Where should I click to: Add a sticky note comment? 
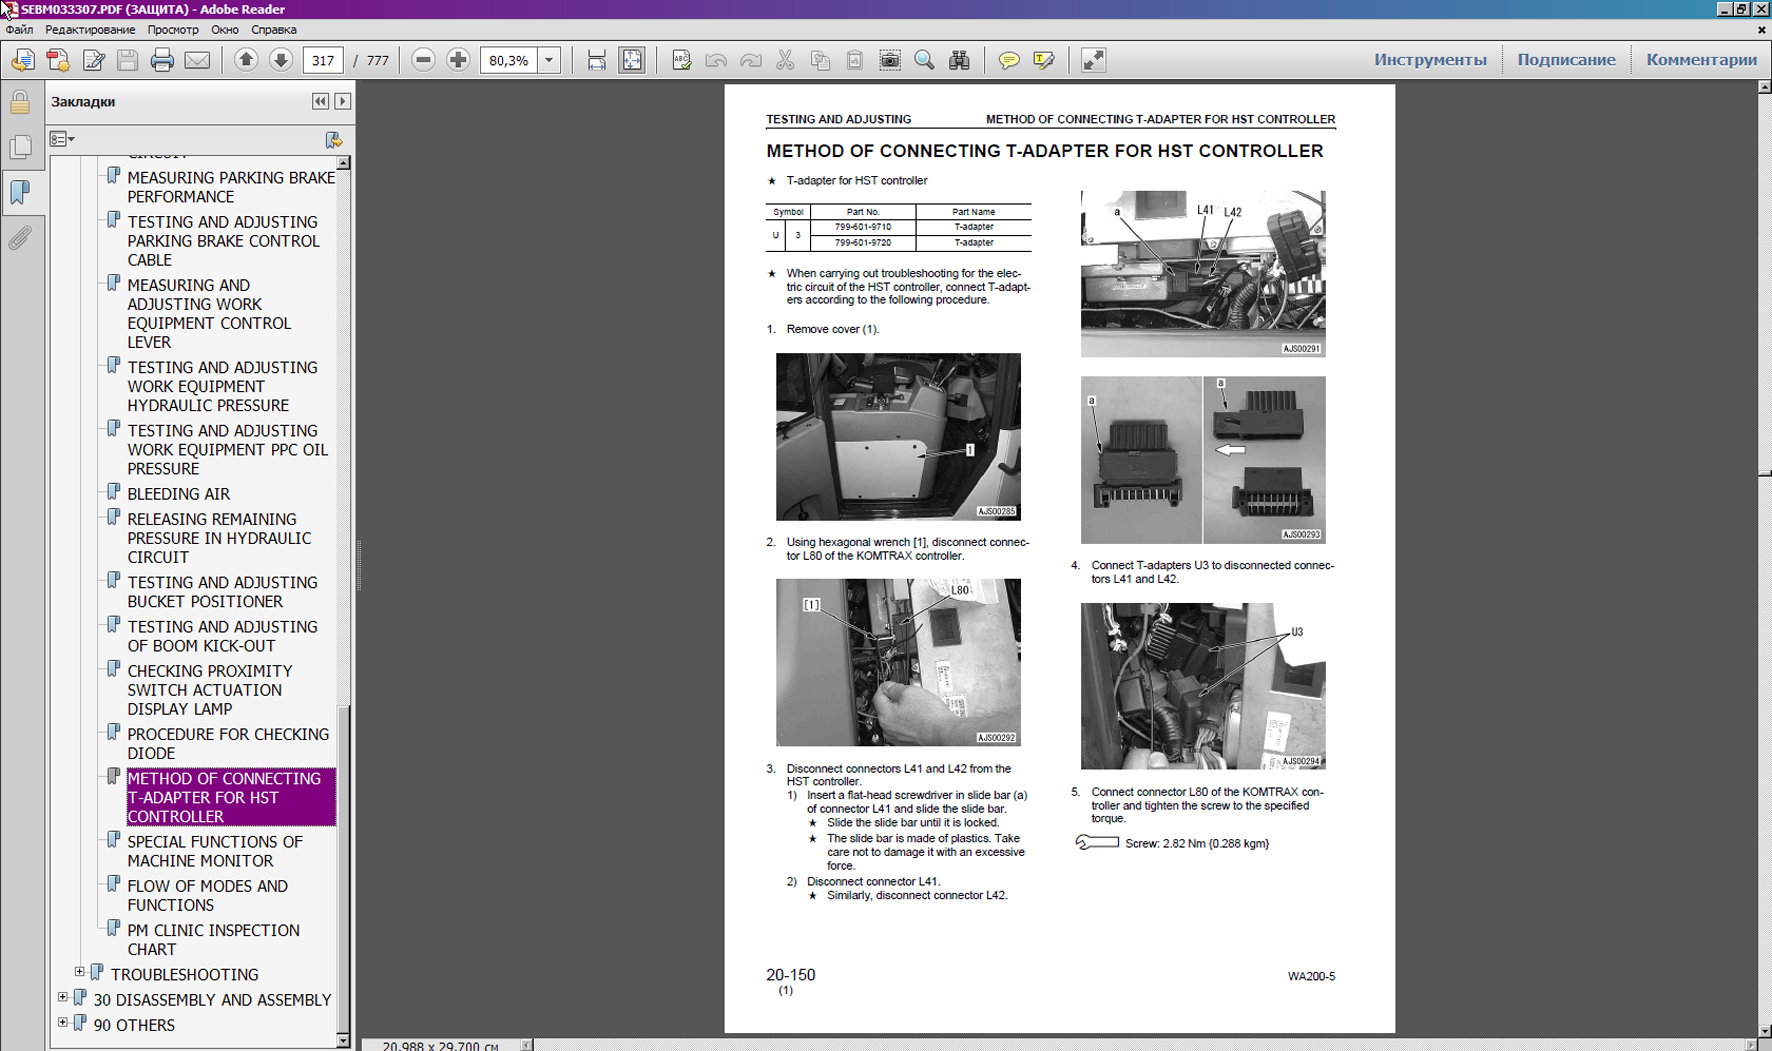[1009, 61]
